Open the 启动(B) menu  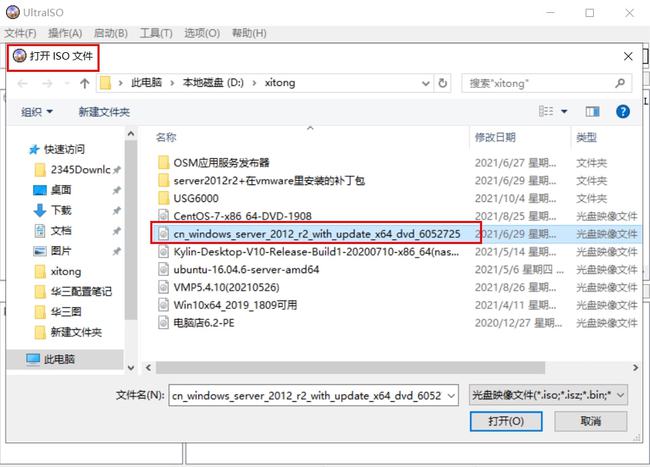[x=110, y=33]
